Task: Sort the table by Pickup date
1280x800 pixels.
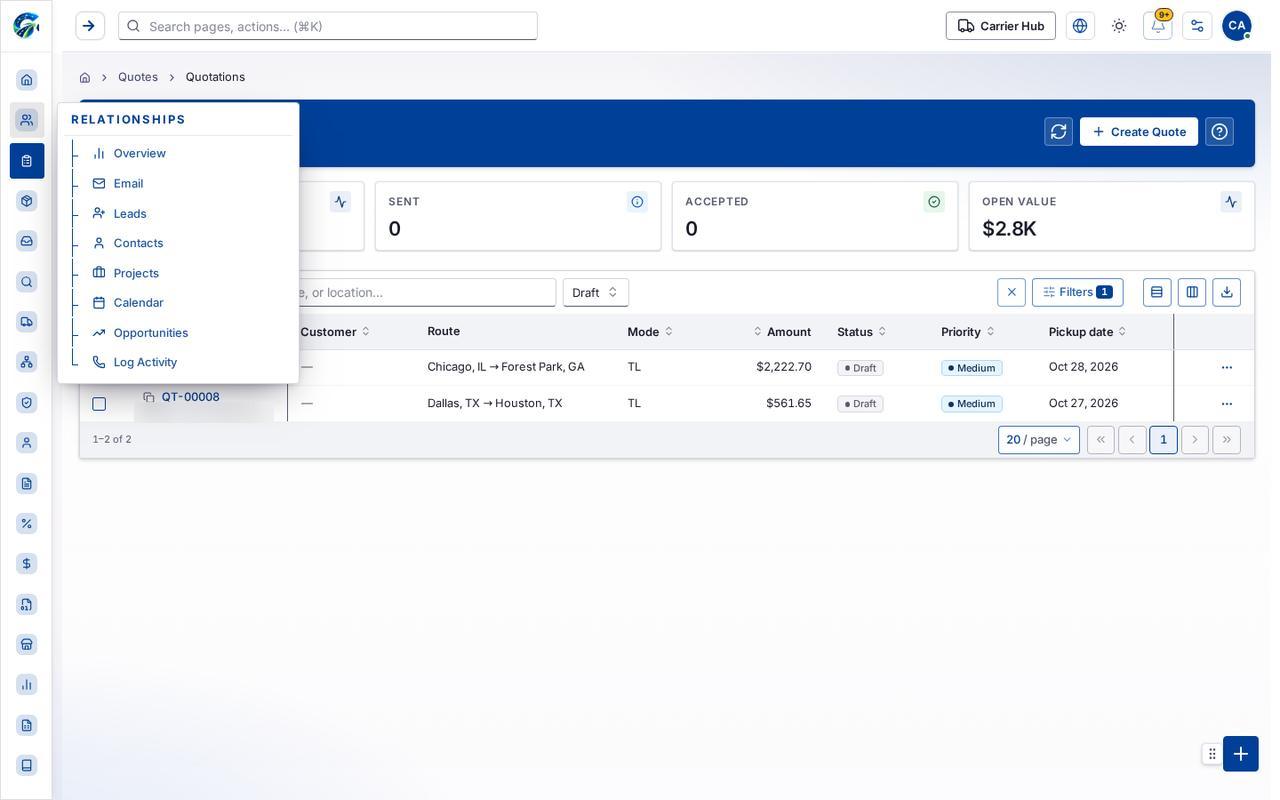Action: click(1088, 332)
